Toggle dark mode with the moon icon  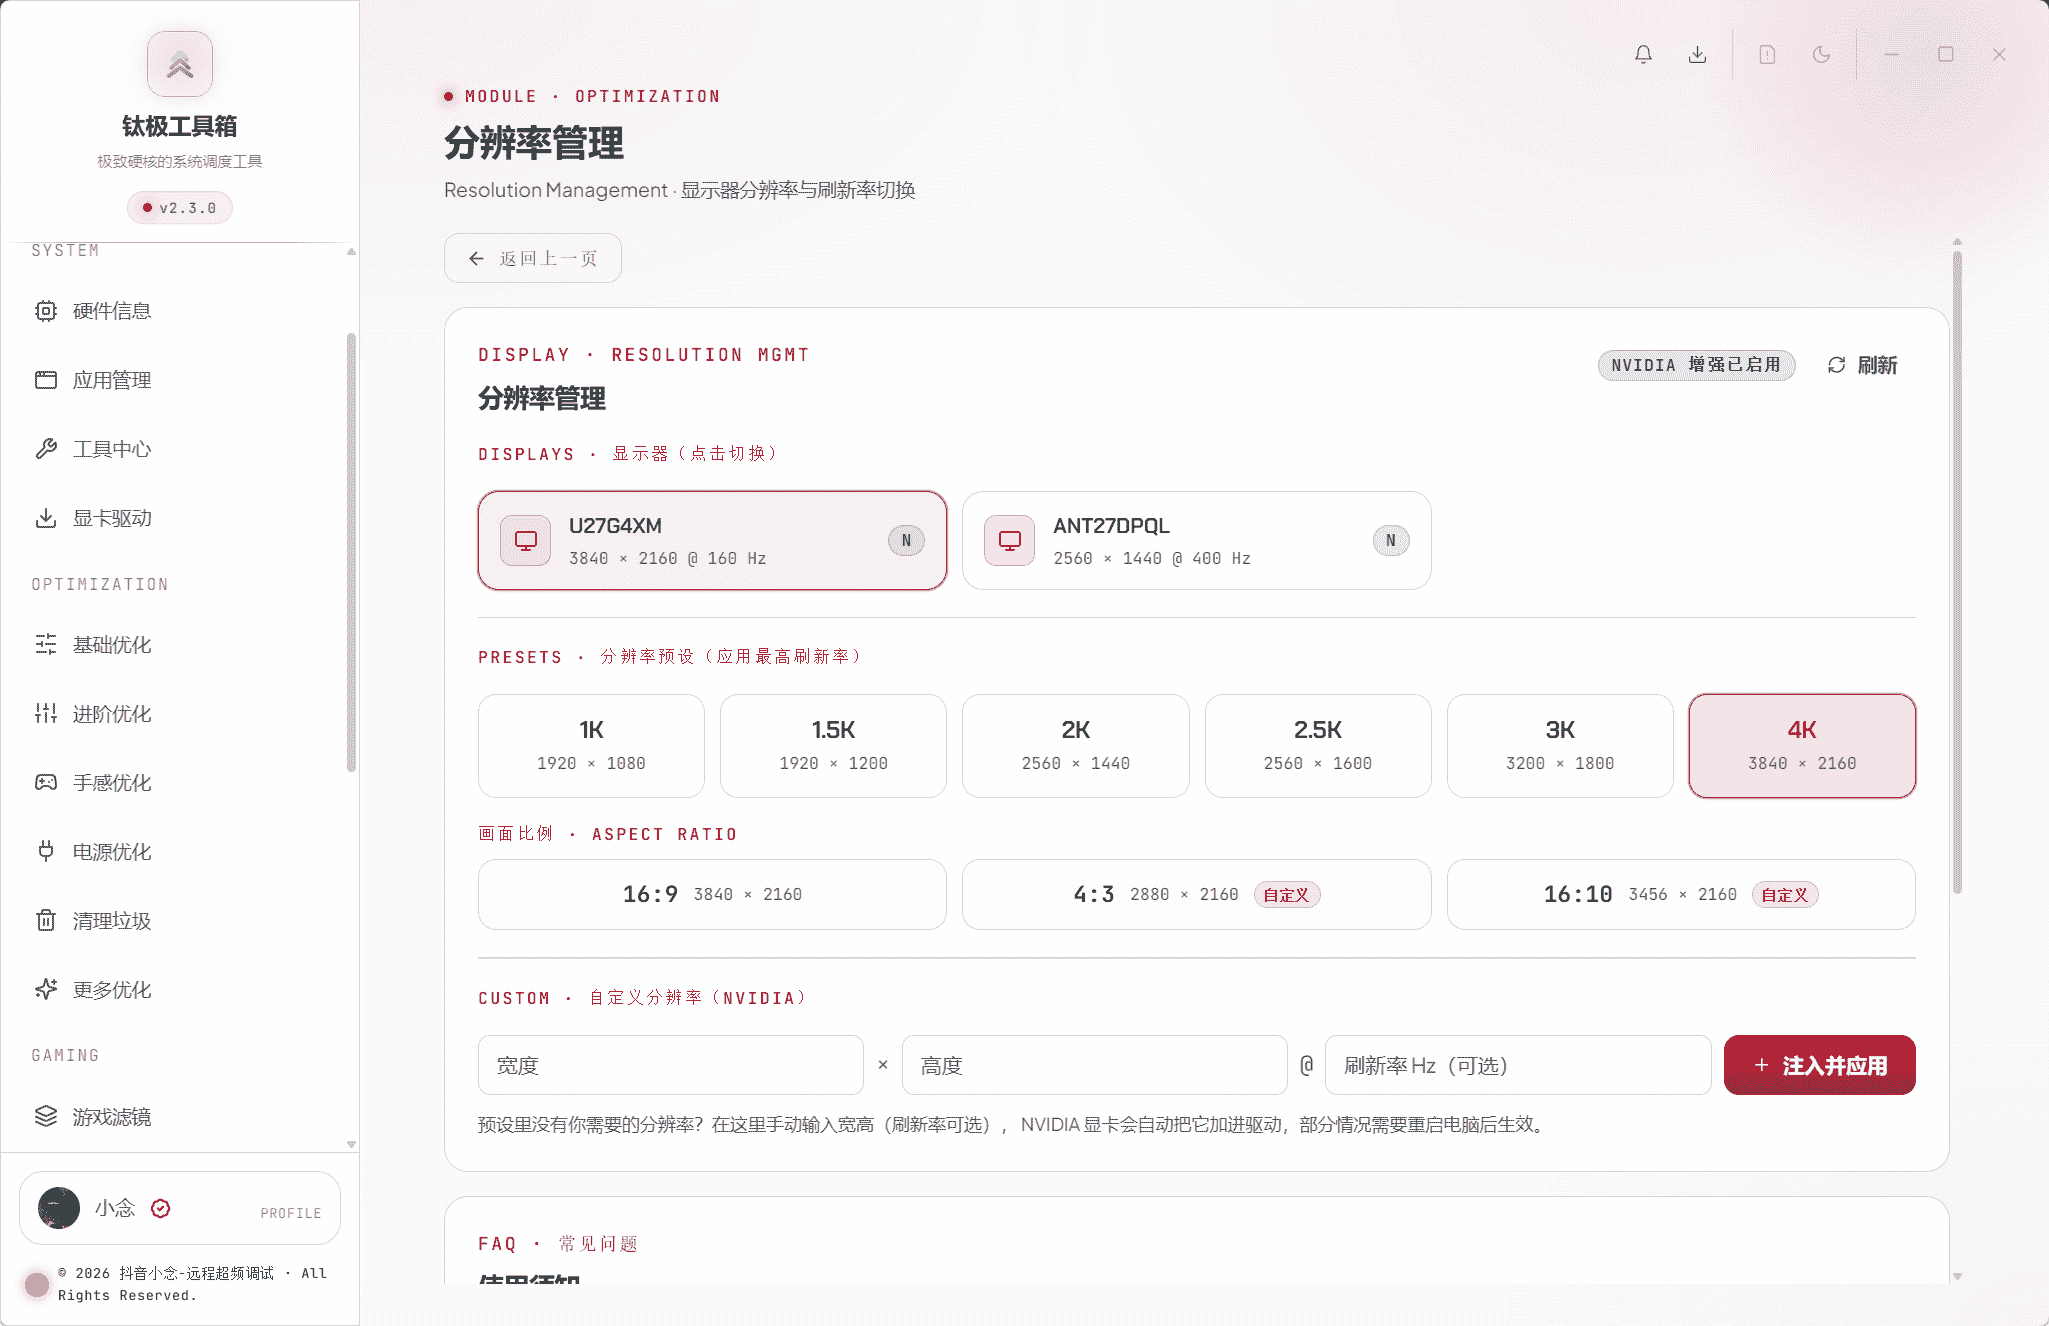coord(1821,54)
